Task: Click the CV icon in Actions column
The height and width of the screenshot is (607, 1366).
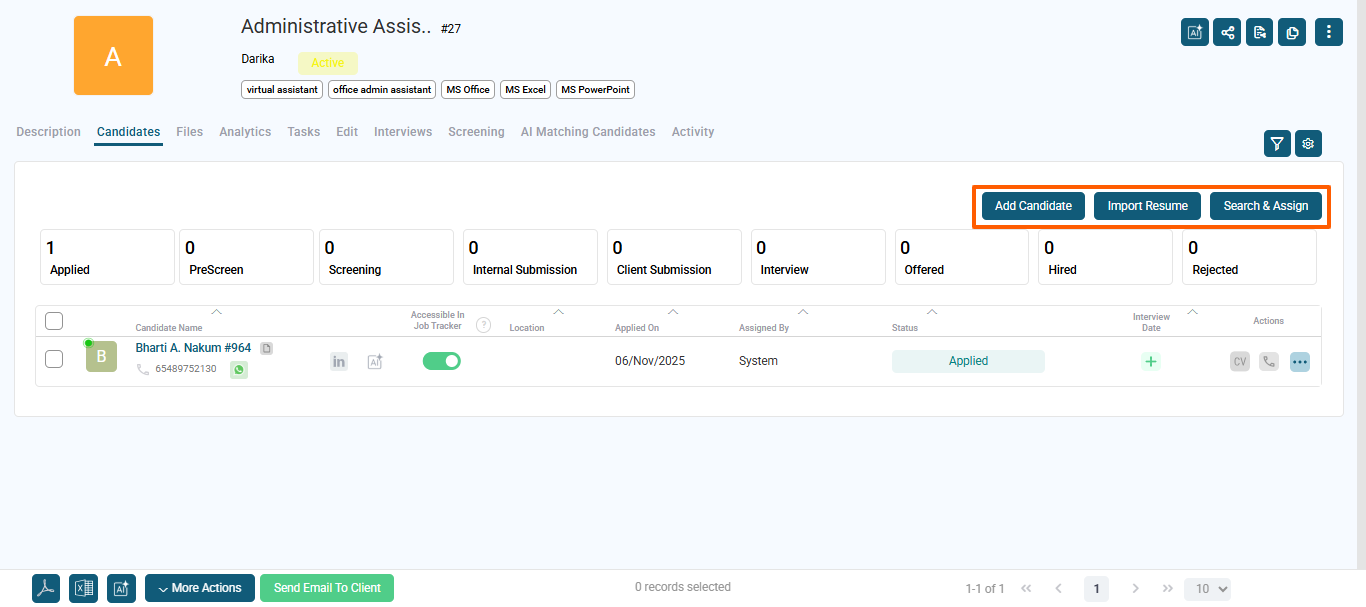Action: coord(1240,362)
